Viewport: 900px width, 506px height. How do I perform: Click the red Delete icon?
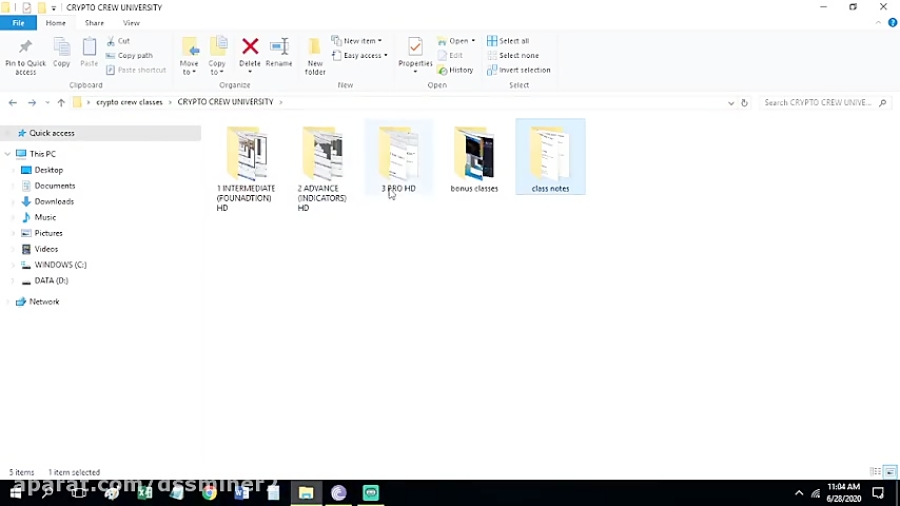click(x=250, y=46)
